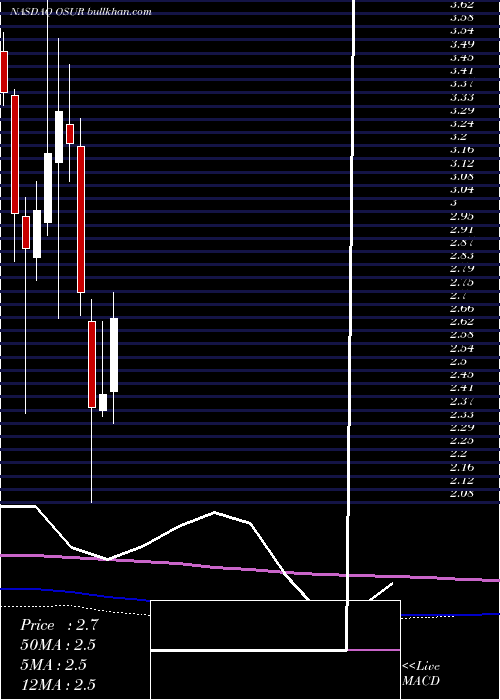Click the 3.08 price axis label
The width and height of the screenshot is (500, 700).
click(462, 176)
